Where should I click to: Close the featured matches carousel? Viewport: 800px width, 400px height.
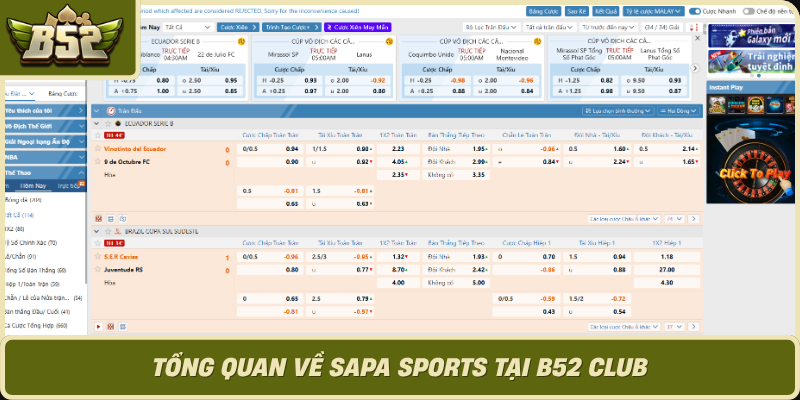697,38
